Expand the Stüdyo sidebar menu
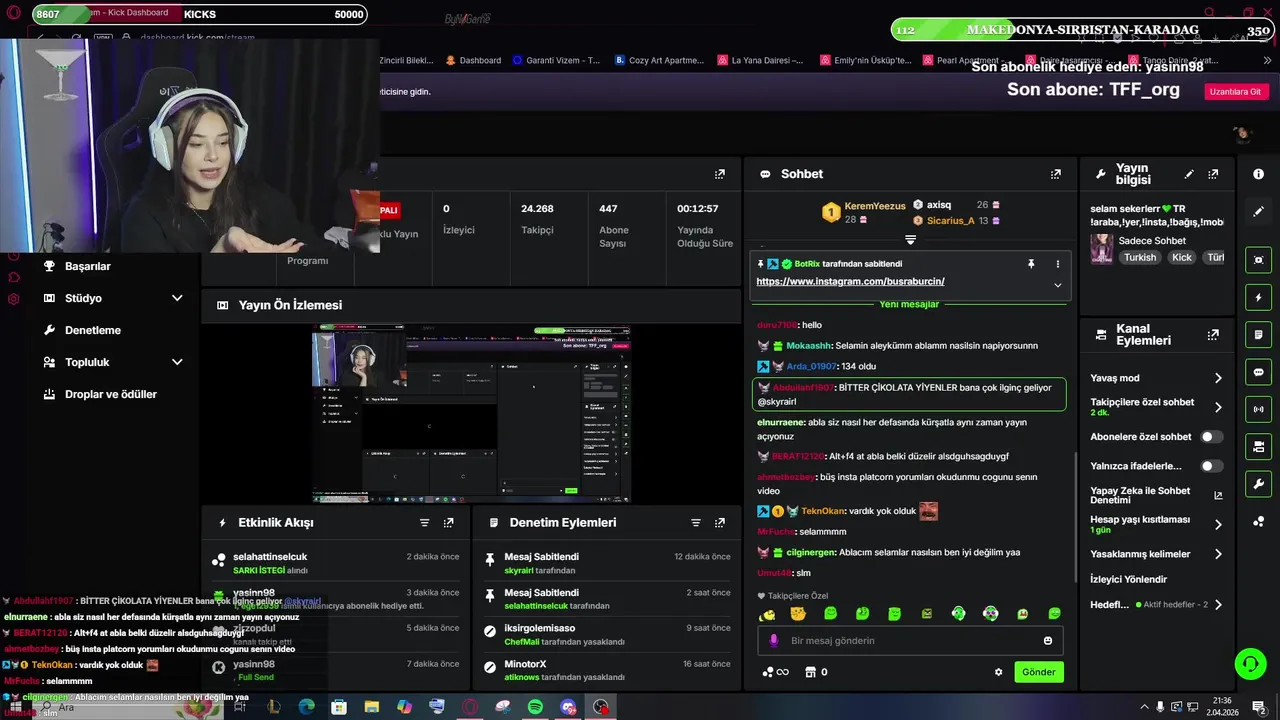This screenshot has height=720, width=1280. (x=177, y=298)
